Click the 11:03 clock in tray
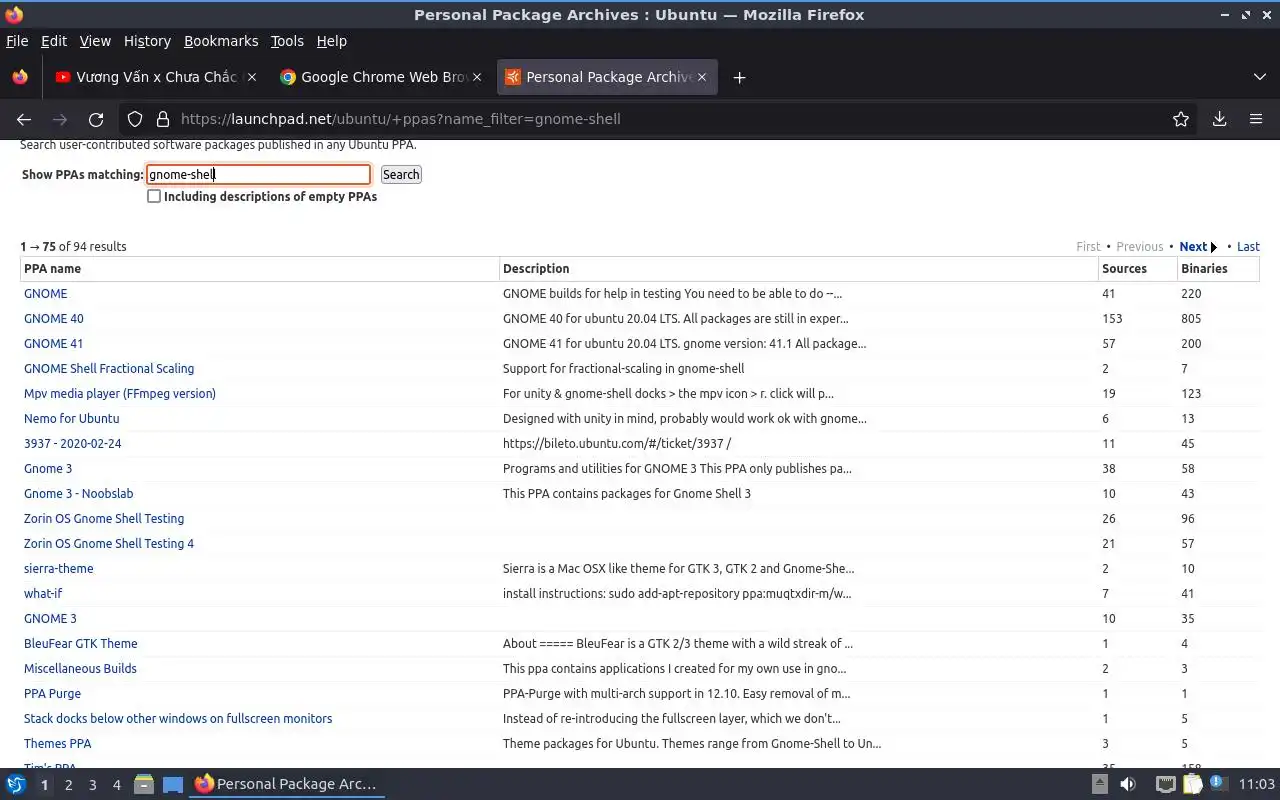Screen dimensions: 1280x800 (1256, 784)
